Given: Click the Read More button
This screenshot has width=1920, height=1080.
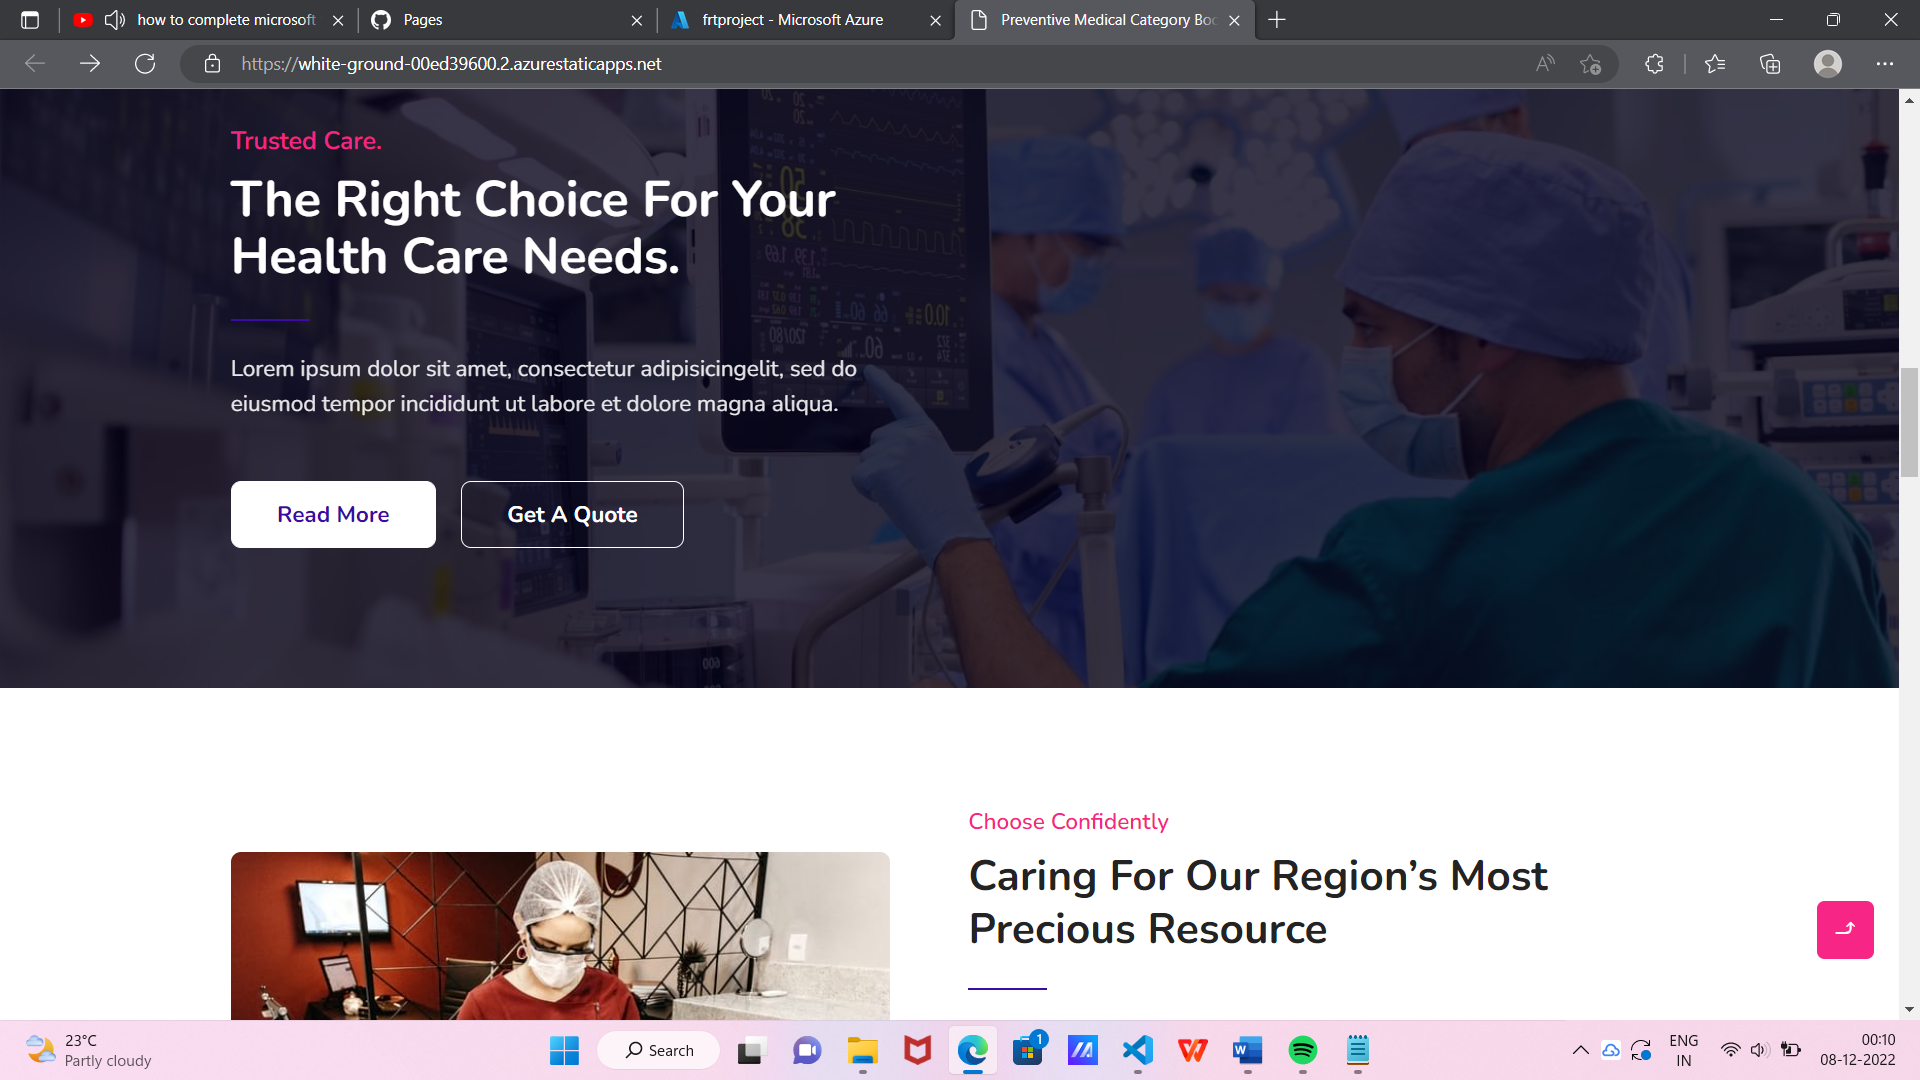Looking at the screenshot, I should coord(333,514).
